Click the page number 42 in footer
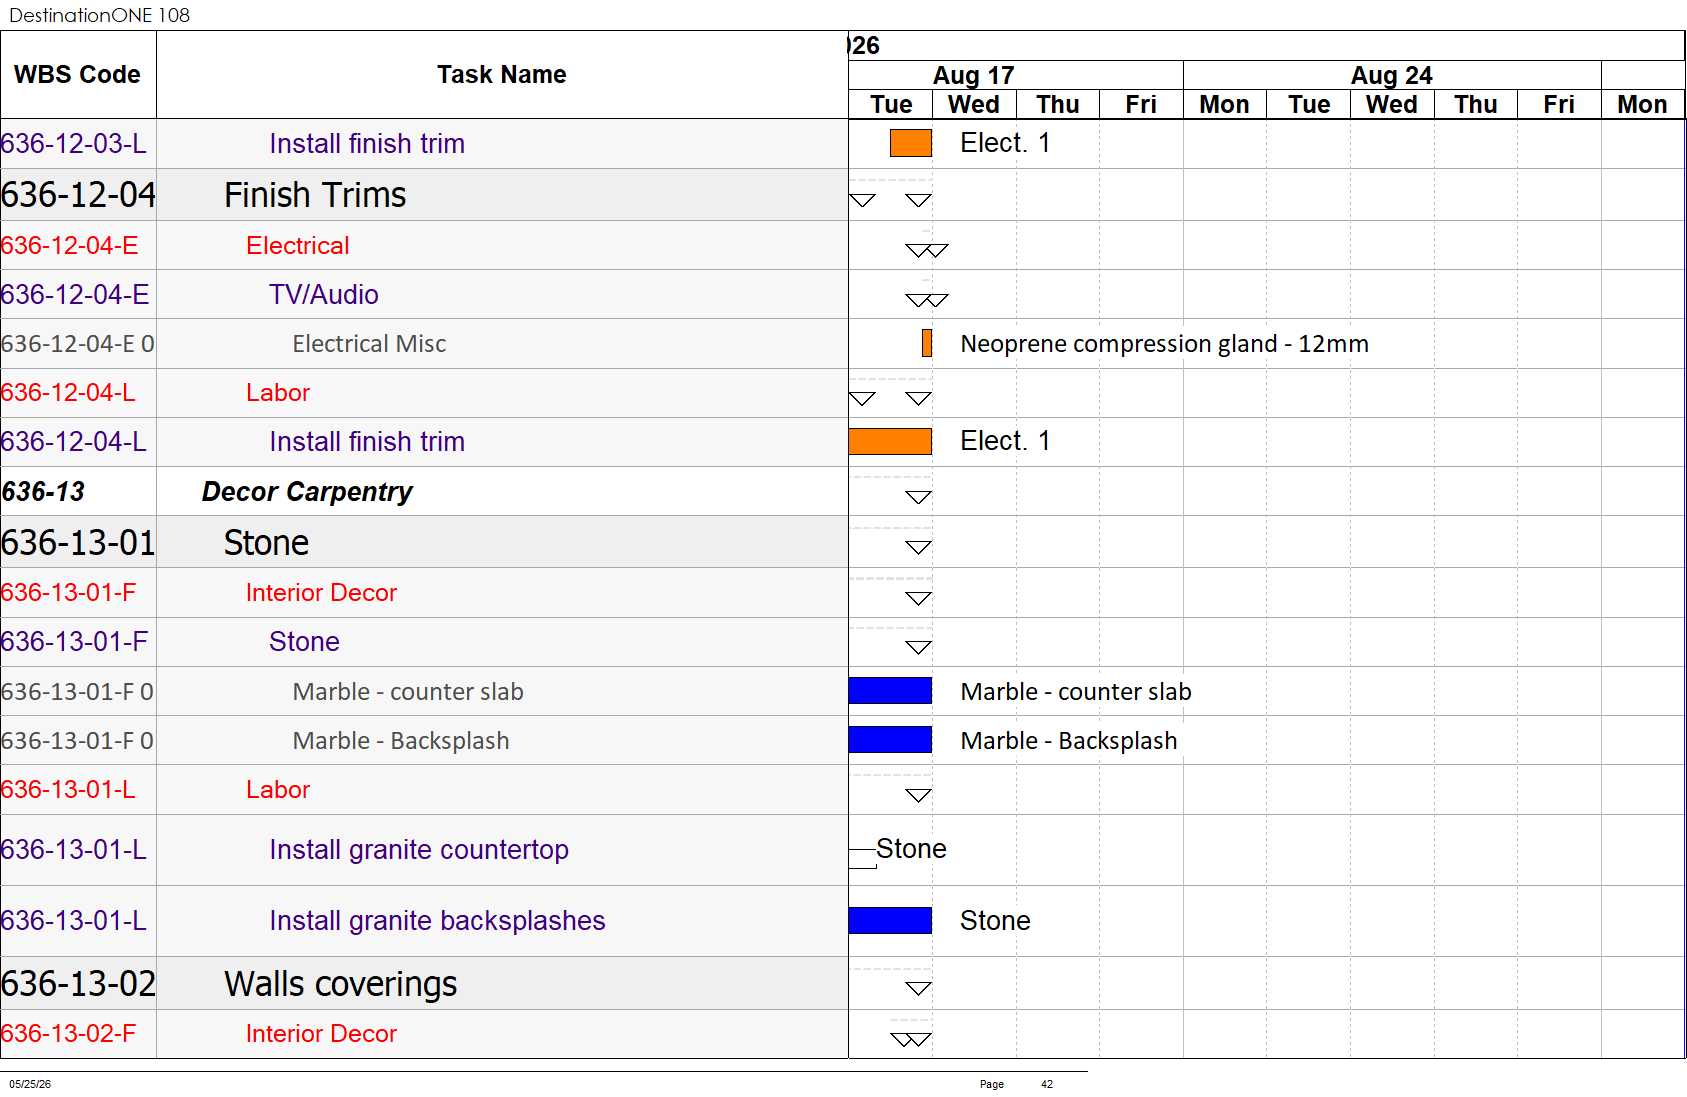The image size is (1687, 1097). point(1047,1084)
